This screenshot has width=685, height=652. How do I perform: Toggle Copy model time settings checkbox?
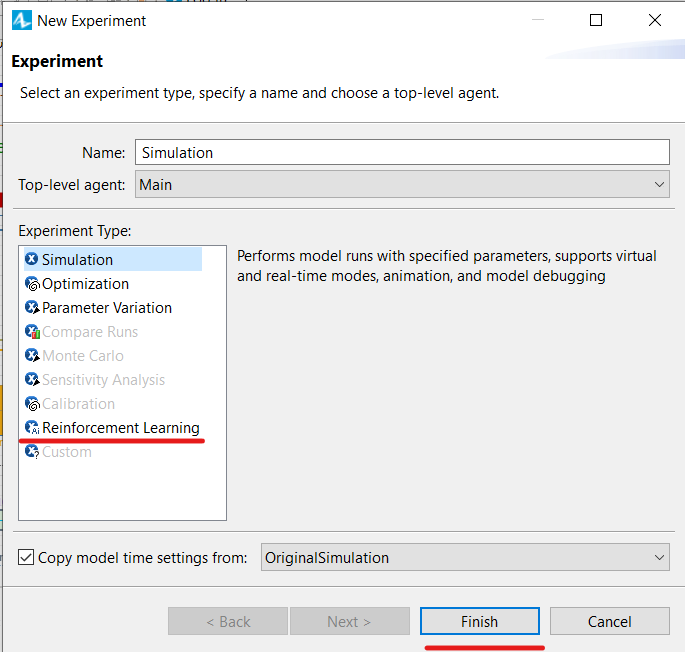click(x=26, y=558)
